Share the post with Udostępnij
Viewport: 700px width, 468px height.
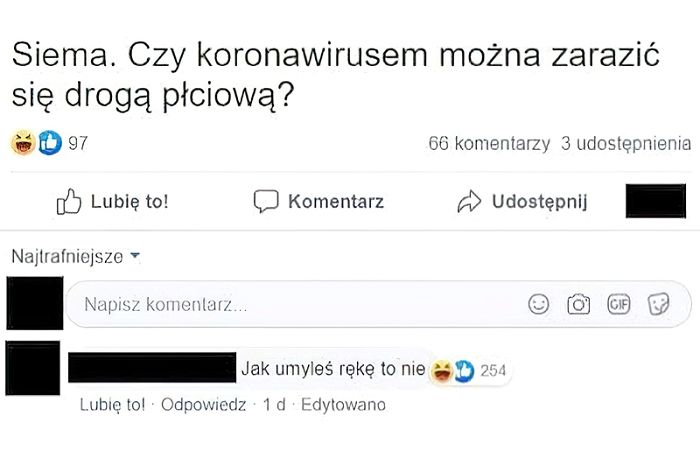[521, 201]
